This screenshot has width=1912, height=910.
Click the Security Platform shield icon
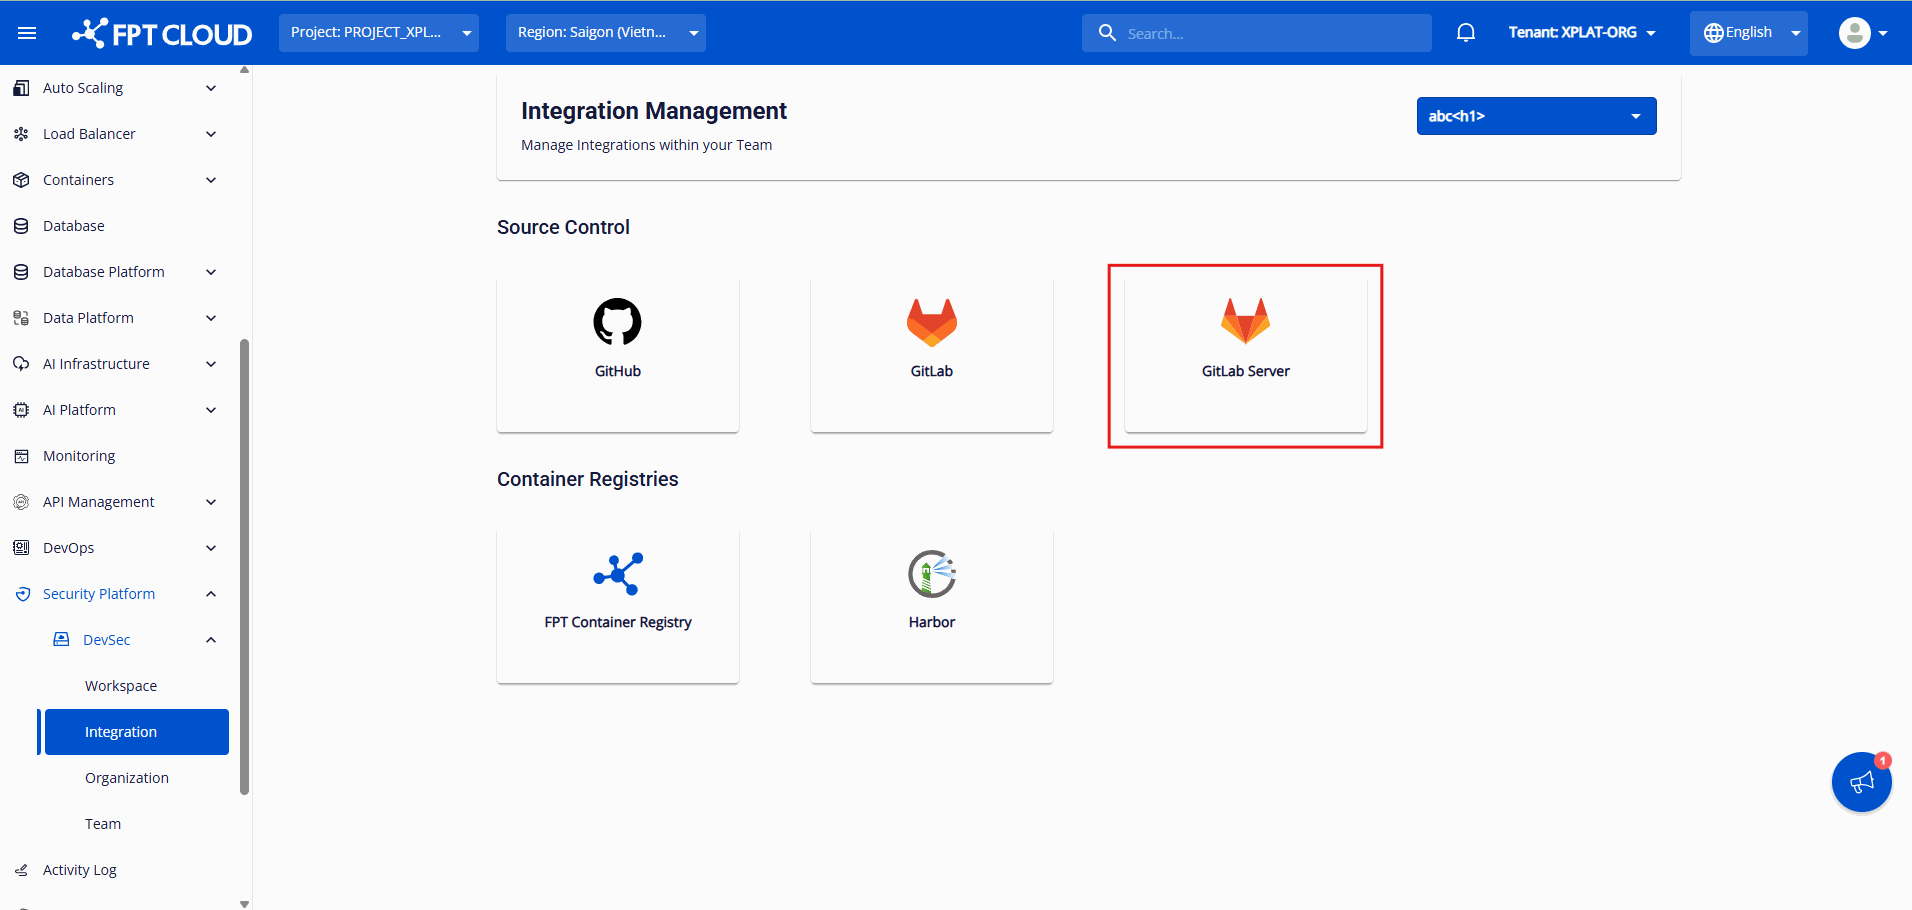(x=23, y=594)
